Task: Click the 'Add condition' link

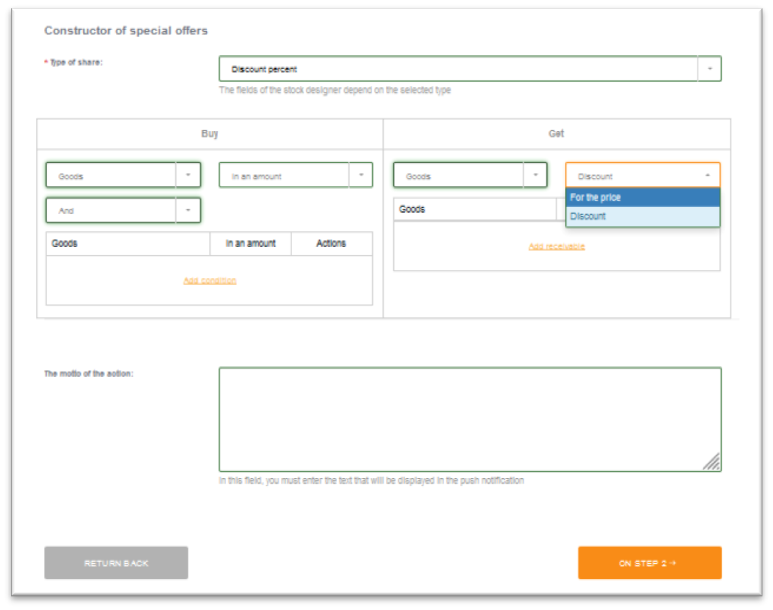Action: click(210, 280)
